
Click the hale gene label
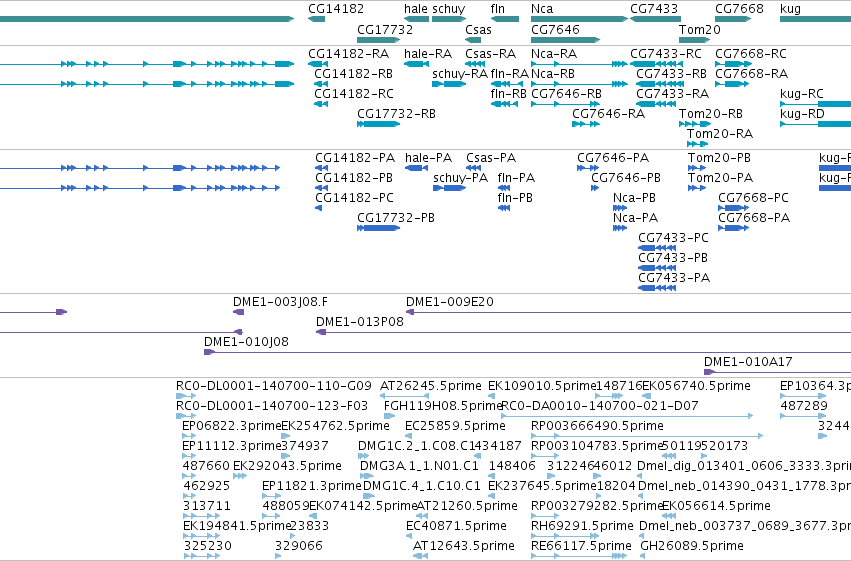416,9
